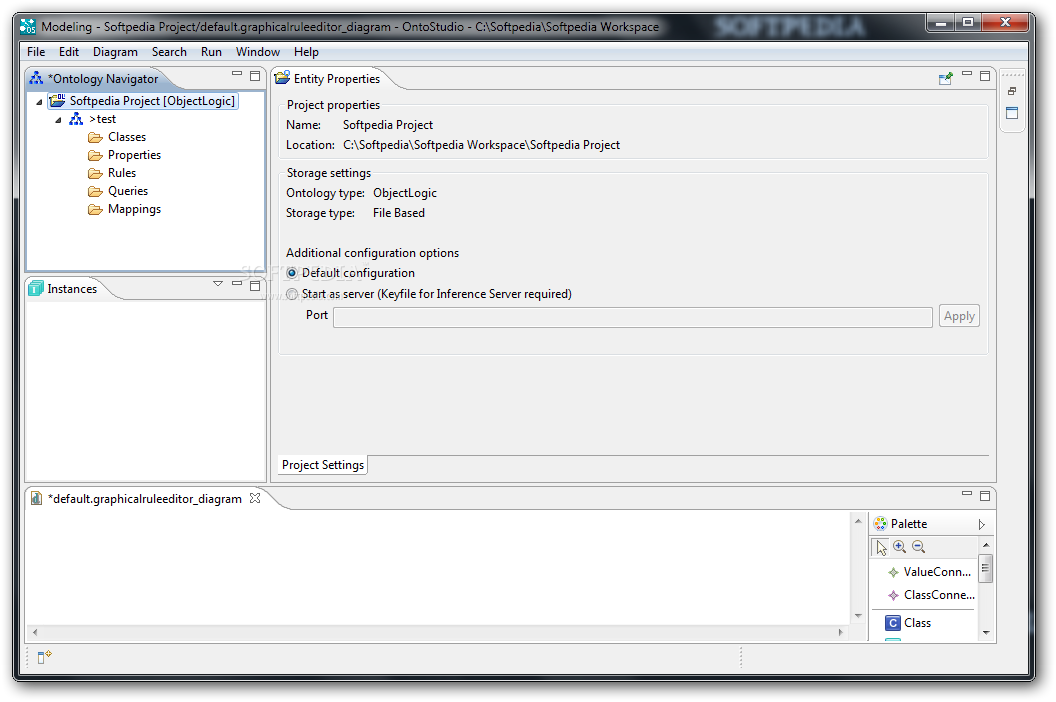Minimize the Entity Properties panel
This screenshot has width=1056, height=702.
coord(966,73)
